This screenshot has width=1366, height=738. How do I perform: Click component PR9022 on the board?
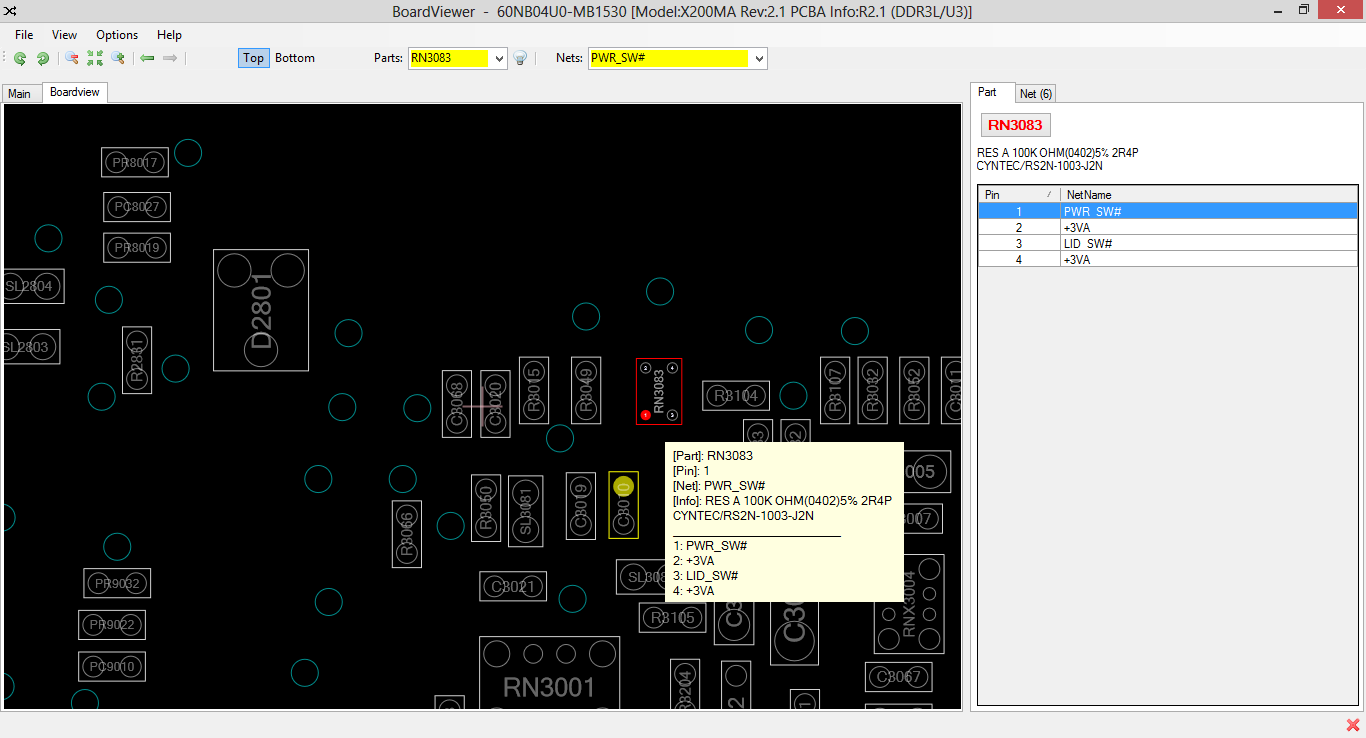pos(112,625)
